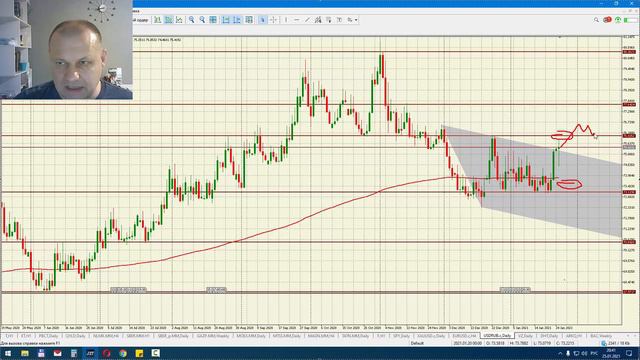Image resolution: width=640 pixels, height=360 pixels.
Task: Select the bar chart display icon
Action: click(x=158, y=20)
